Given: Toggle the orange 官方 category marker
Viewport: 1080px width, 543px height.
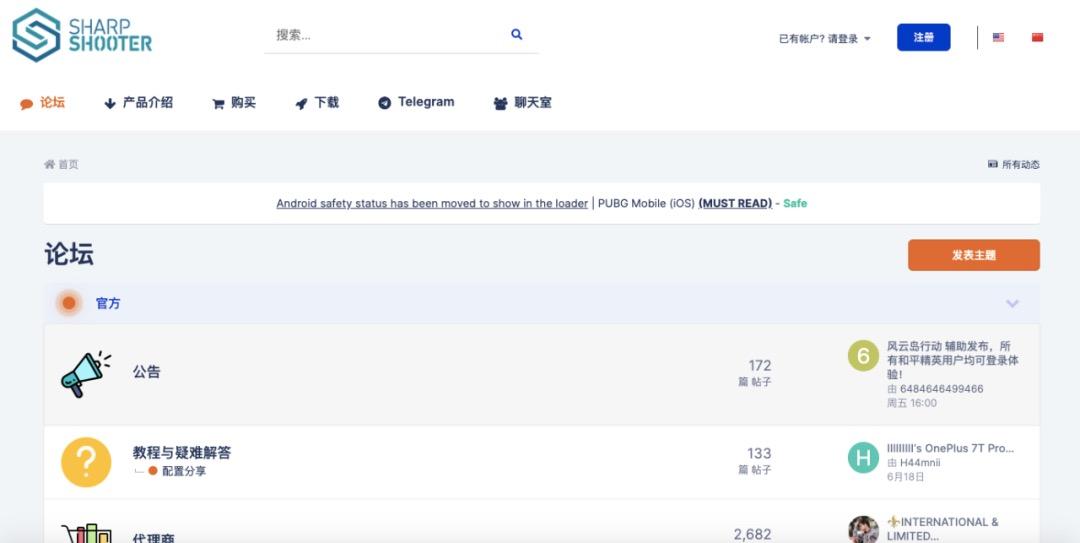Looking at the screenshot, I should (69, 303).
